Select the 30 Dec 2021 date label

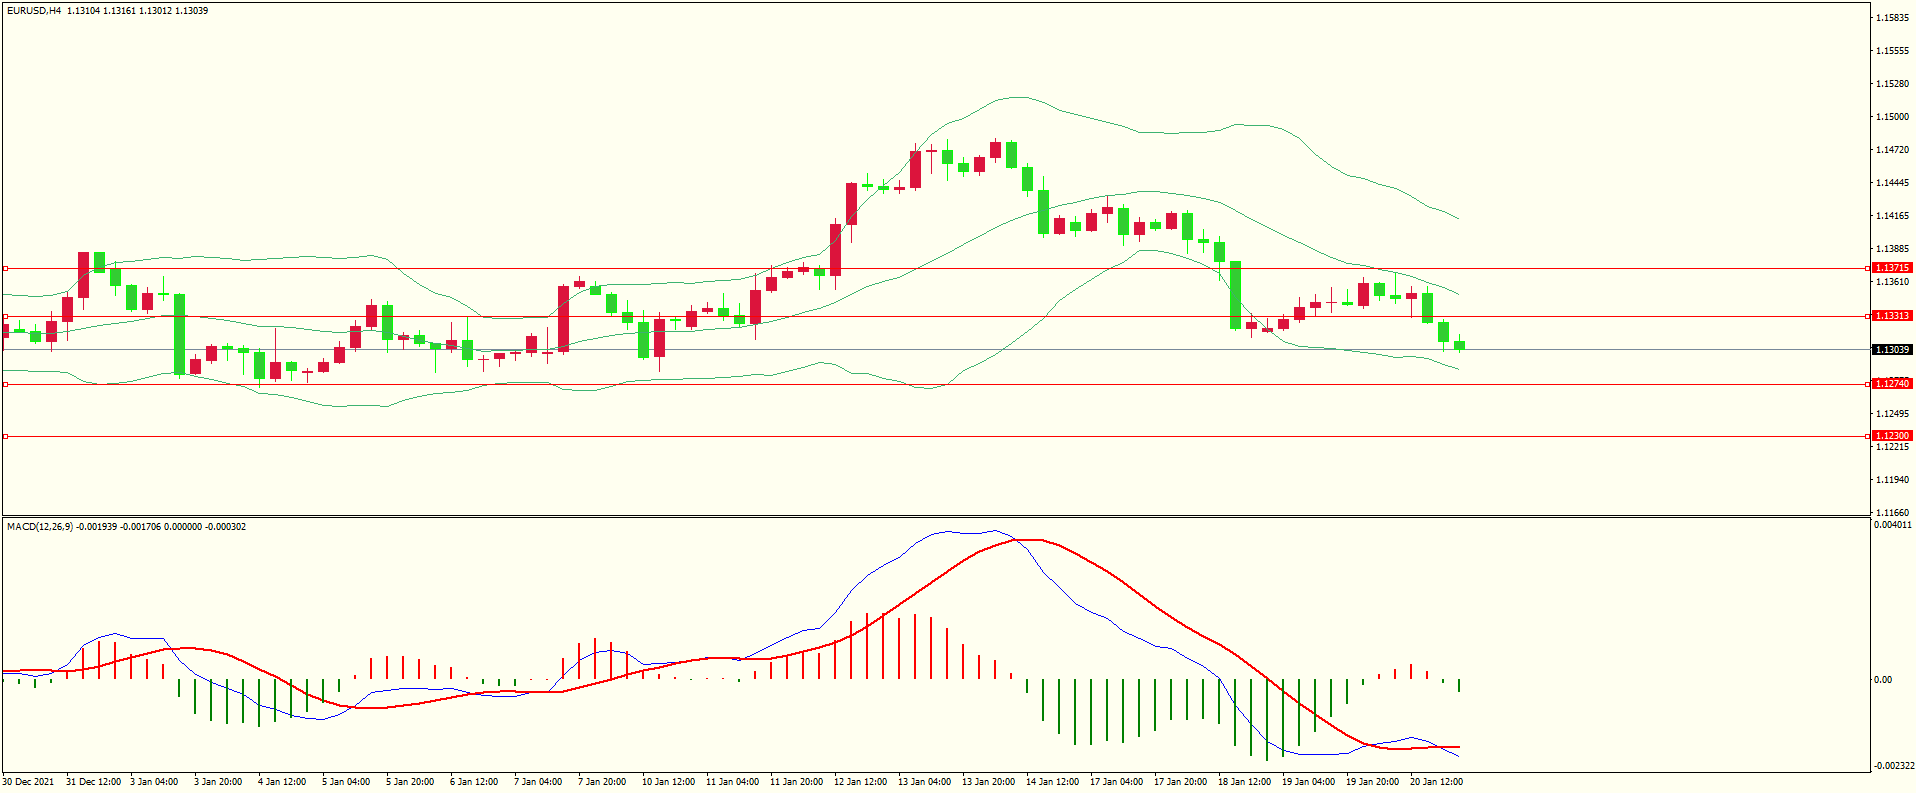pos(29,782)
